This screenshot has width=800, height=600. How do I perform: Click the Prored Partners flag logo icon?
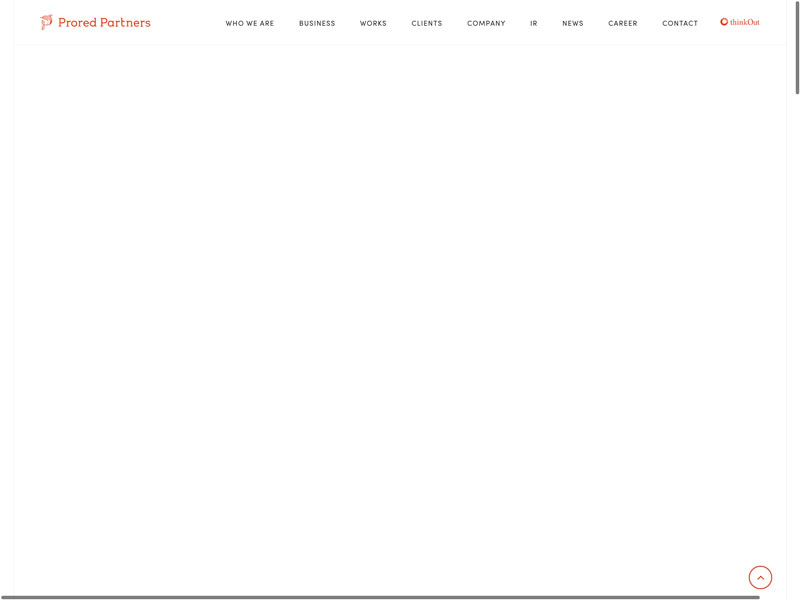tap(46, 22)
